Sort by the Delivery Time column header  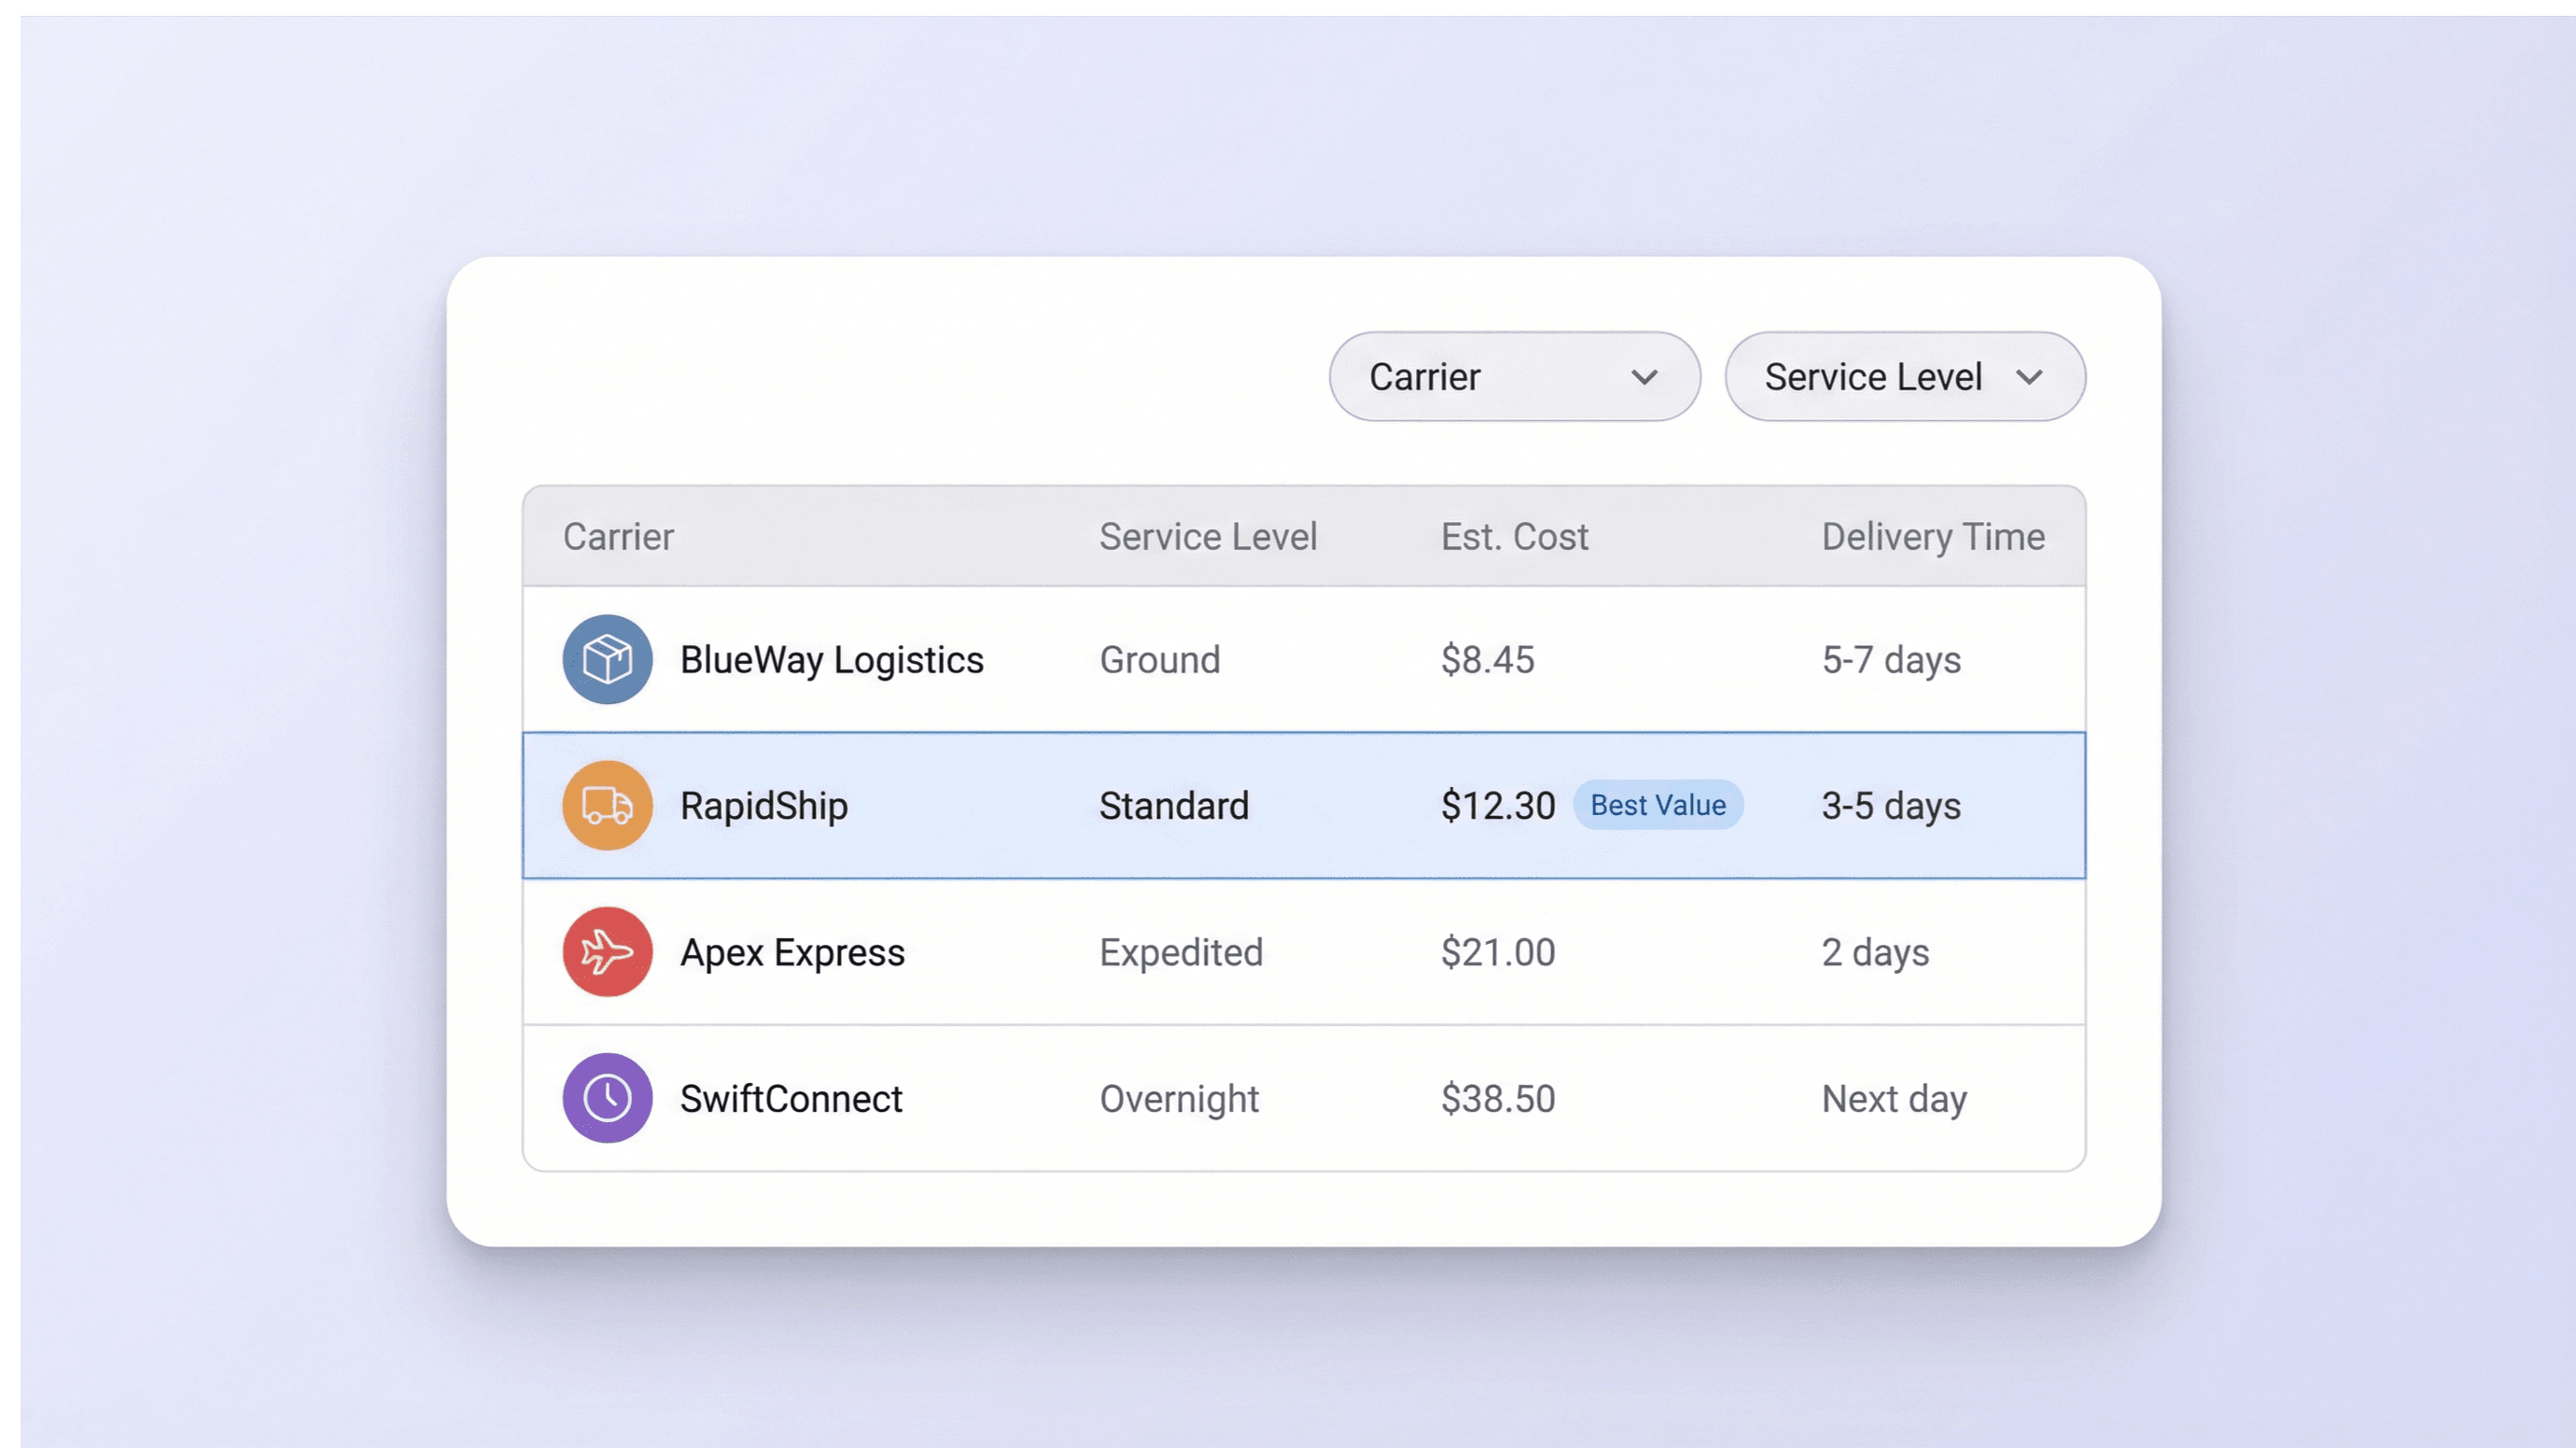tap(1932, 537)
